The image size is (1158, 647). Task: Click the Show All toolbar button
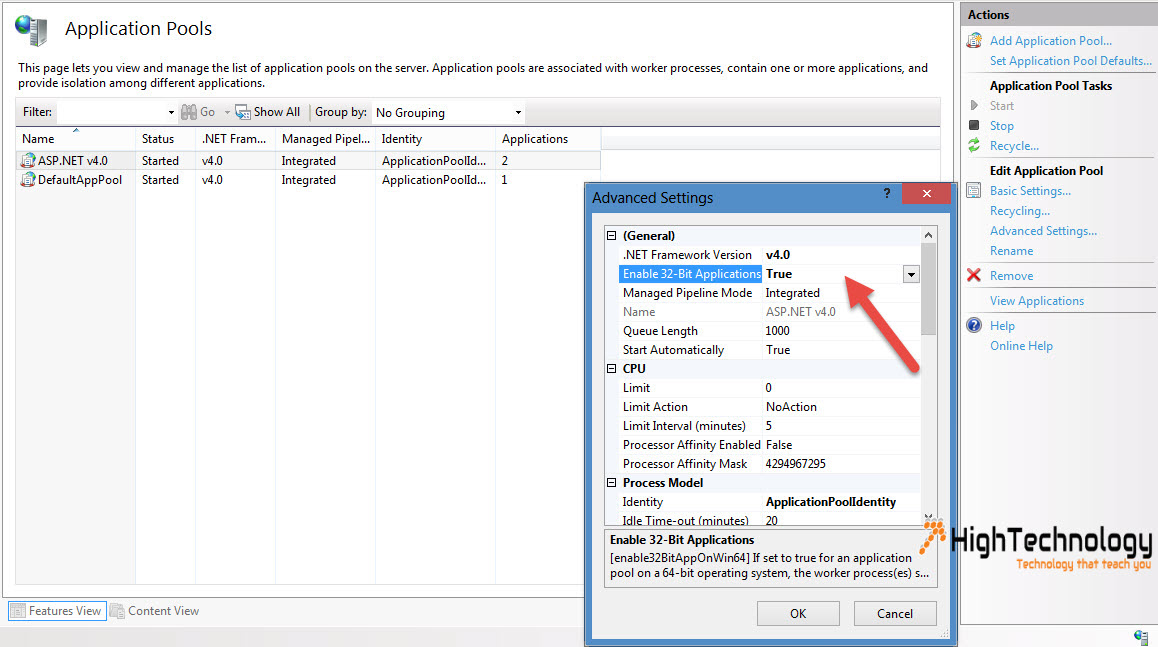tap(268, 112)
